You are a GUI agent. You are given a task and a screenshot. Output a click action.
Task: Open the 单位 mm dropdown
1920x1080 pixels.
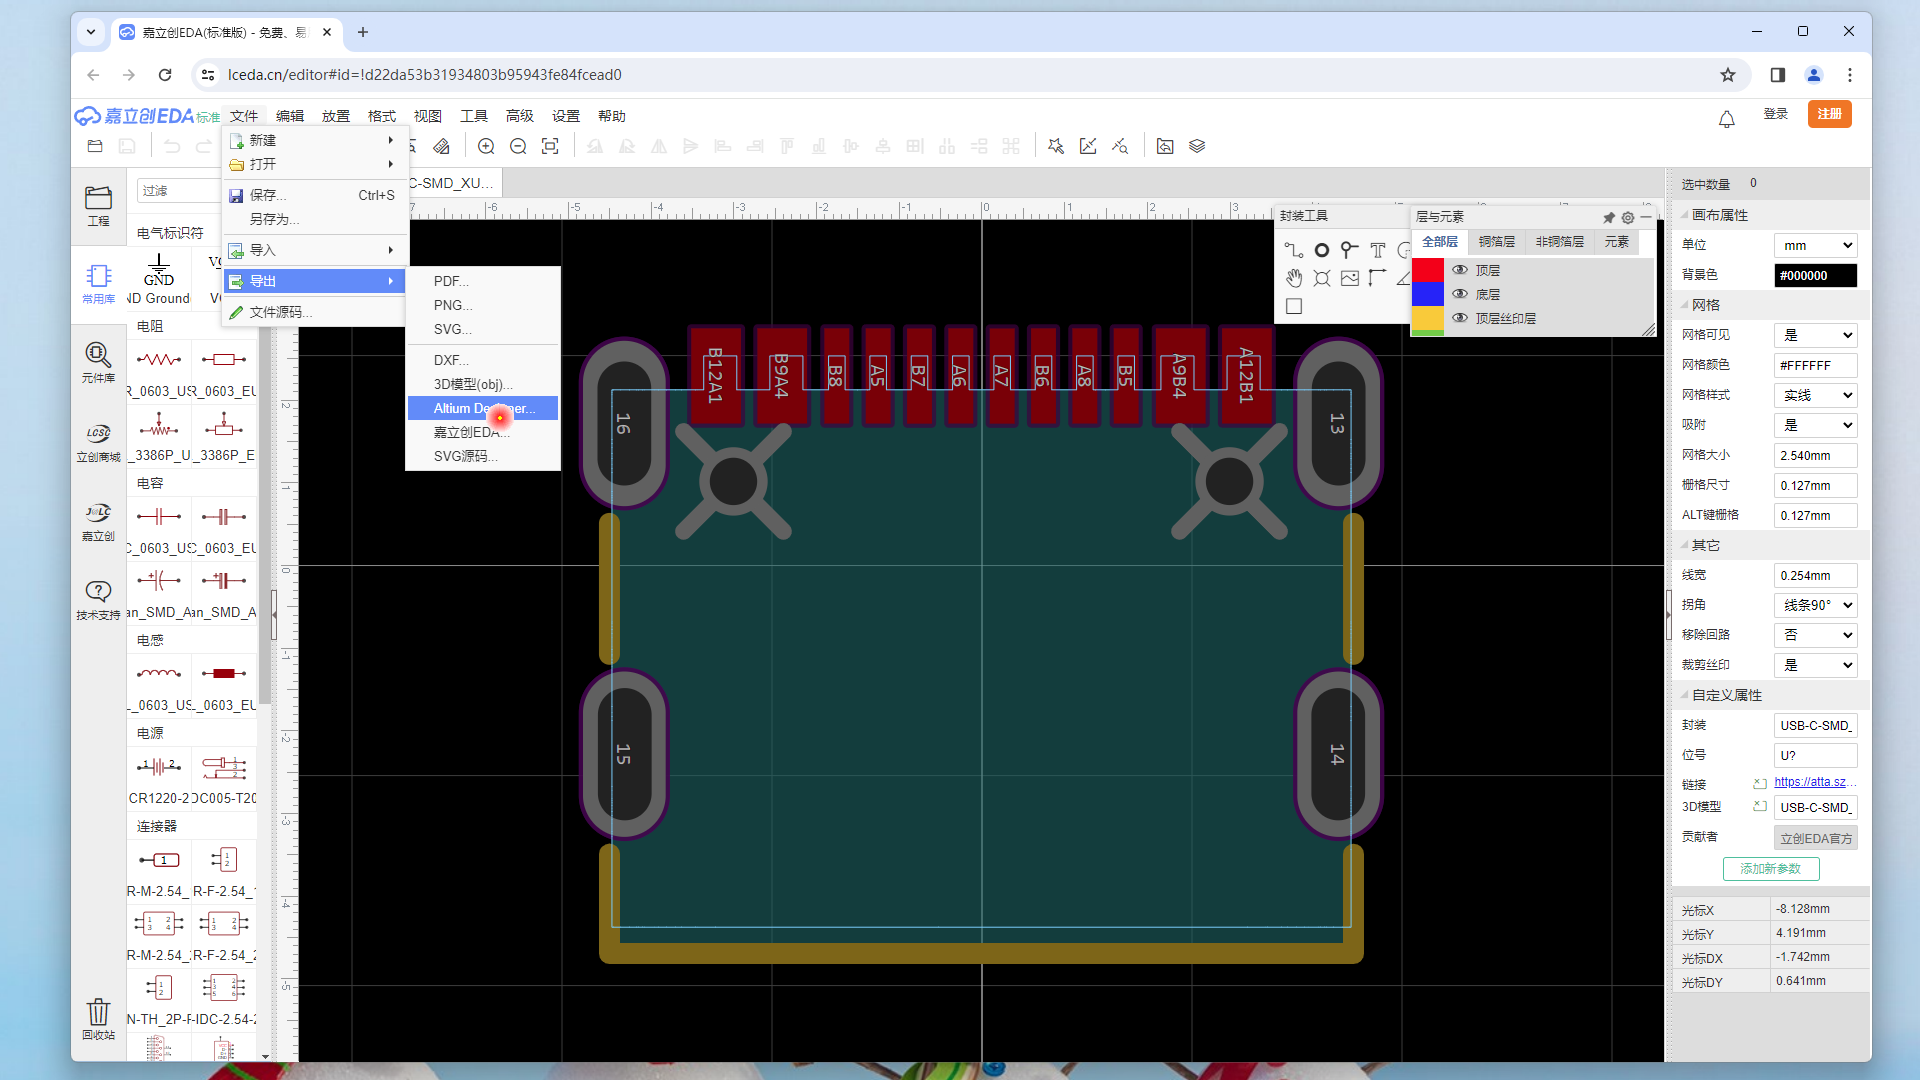pyautogui.click(x=1815, y=245)
